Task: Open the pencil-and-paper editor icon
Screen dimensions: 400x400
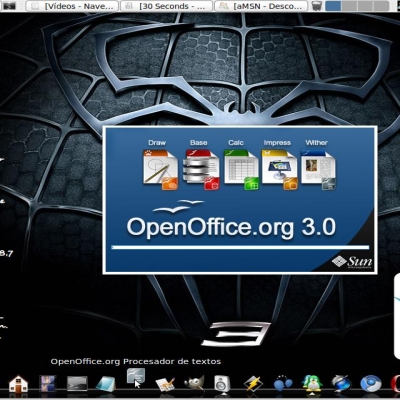Action: point(165,384)
